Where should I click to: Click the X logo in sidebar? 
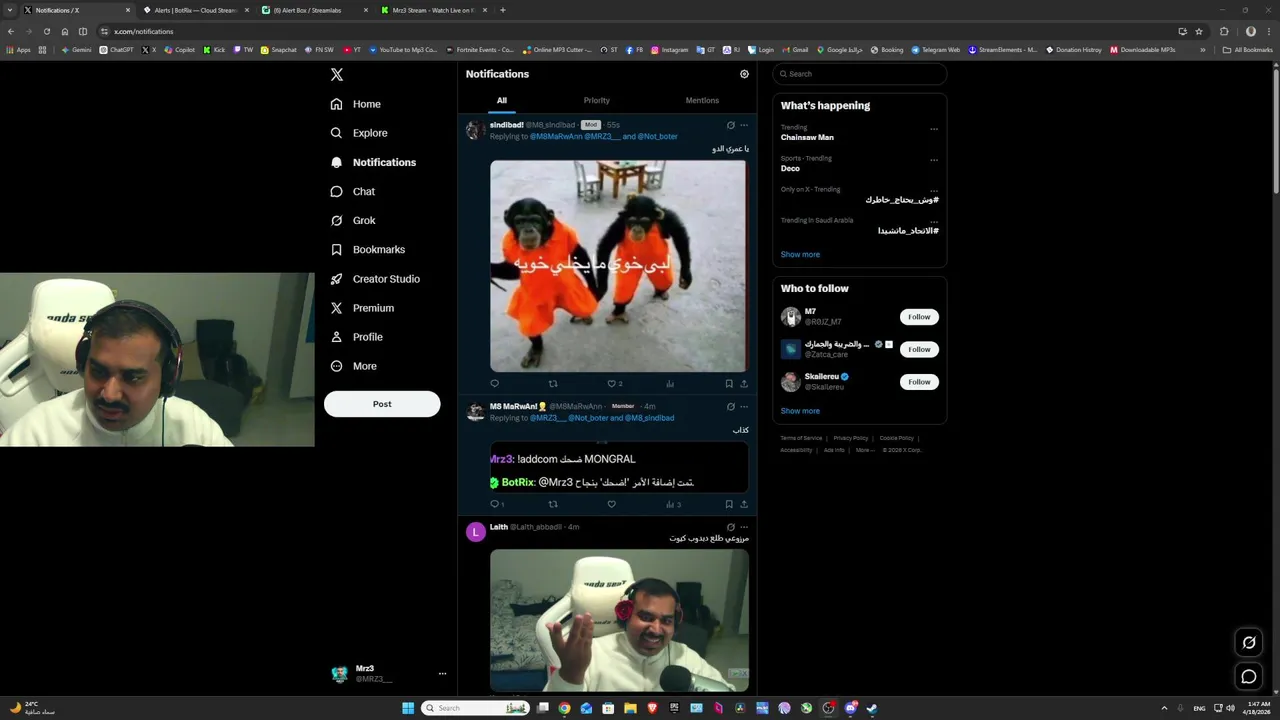[x=337, y=74]
